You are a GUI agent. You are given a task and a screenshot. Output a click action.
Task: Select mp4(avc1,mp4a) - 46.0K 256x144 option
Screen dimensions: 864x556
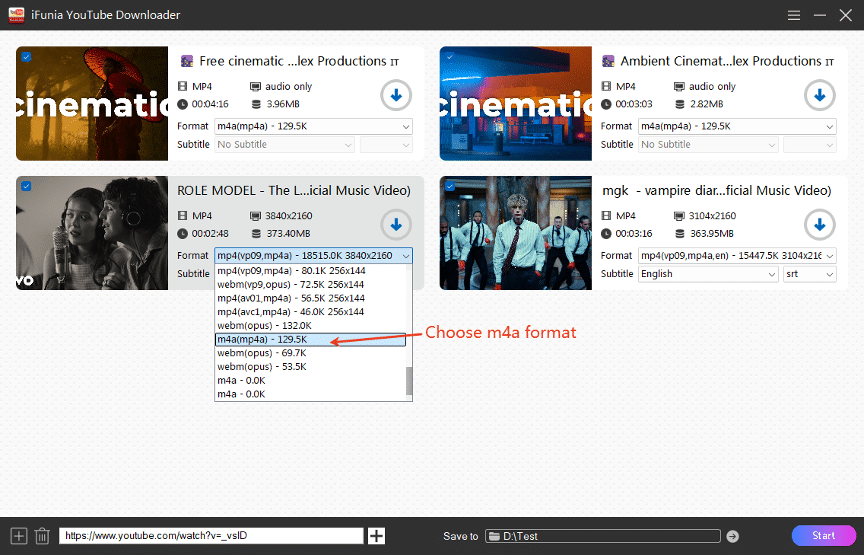tap(310, 312)
